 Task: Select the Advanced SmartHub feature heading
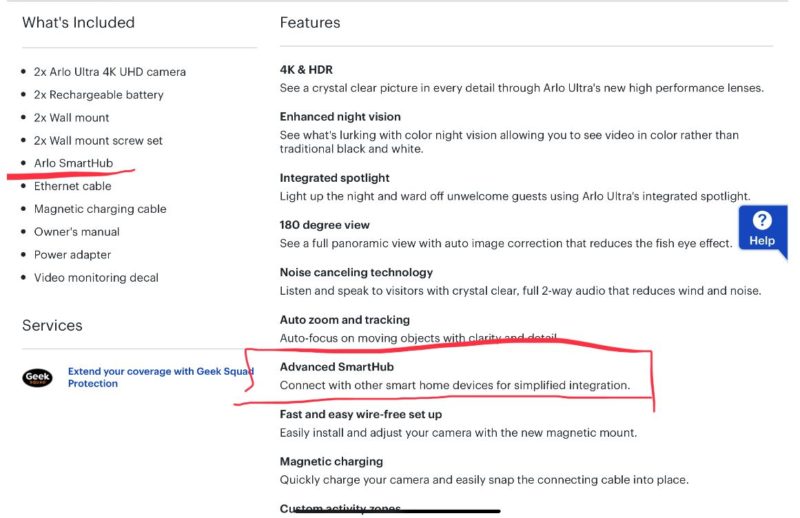point(337,367)
